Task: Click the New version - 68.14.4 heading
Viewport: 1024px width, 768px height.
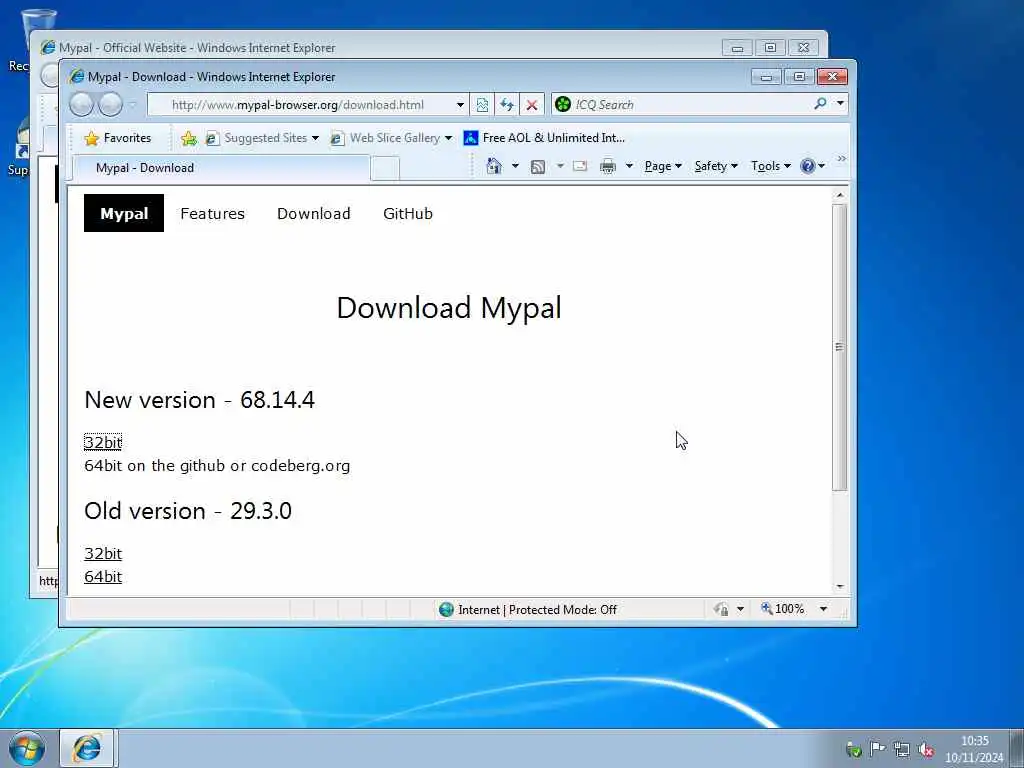Action: pos(199,400)
